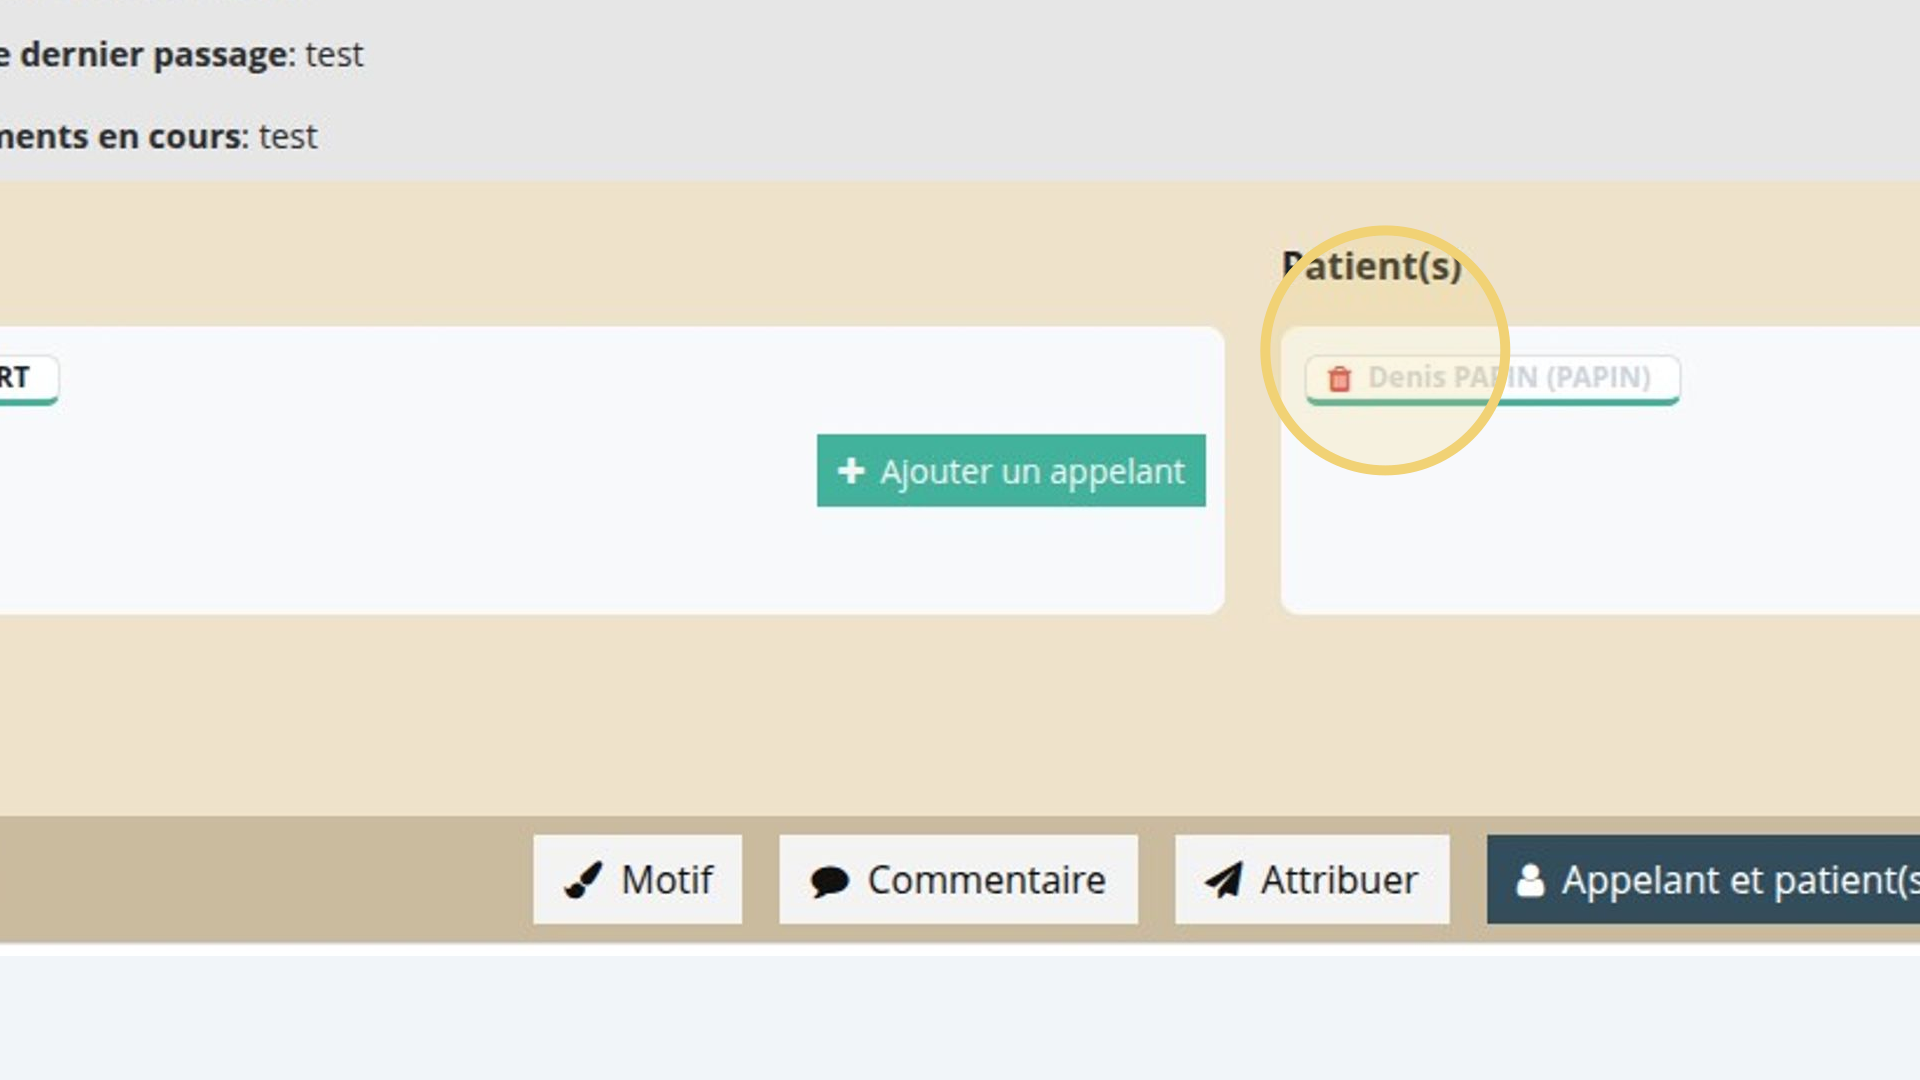This screenshot has width=1920, height=1080.
Task: Click the Patient(s) heading
Action: click(1372, 266)
